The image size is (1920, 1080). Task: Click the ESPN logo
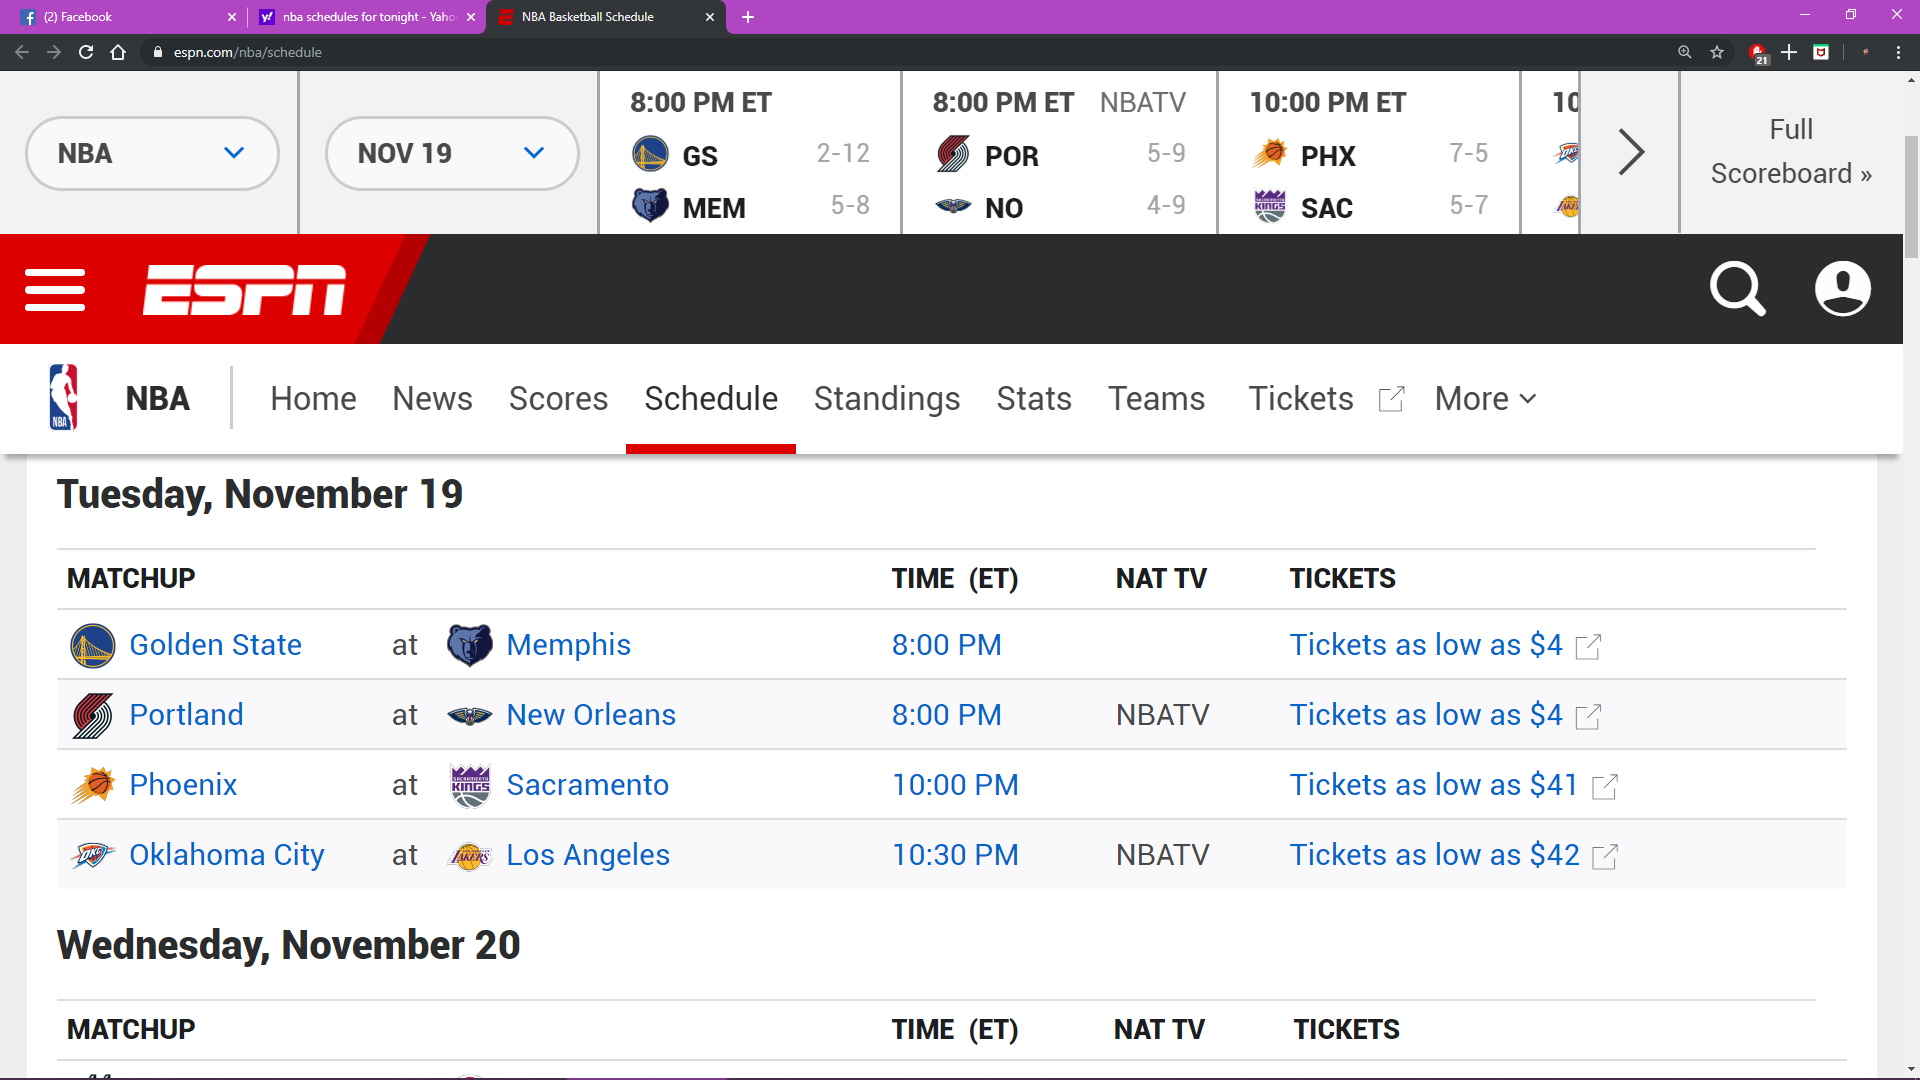pyautogui.click(x=244, y=290)
